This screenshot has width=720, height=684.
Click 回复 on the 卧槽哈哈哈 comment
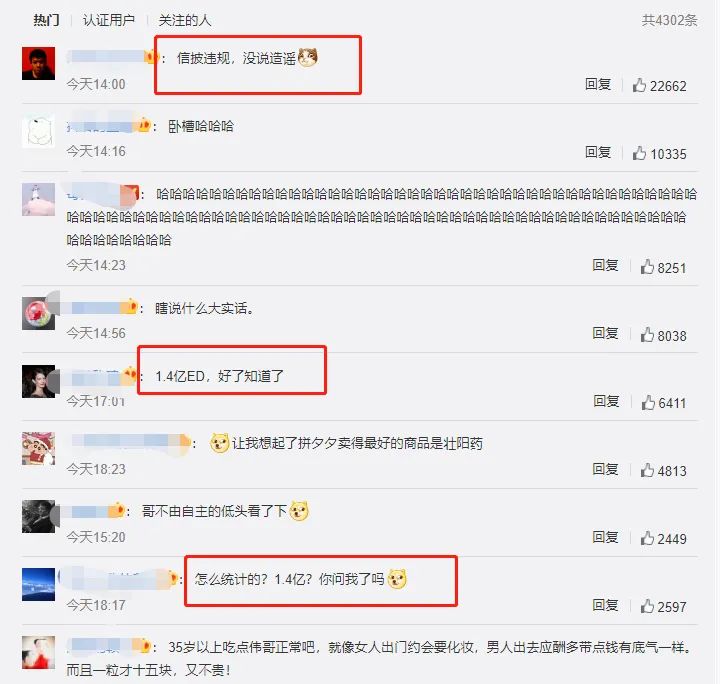(x=598, y=152)
